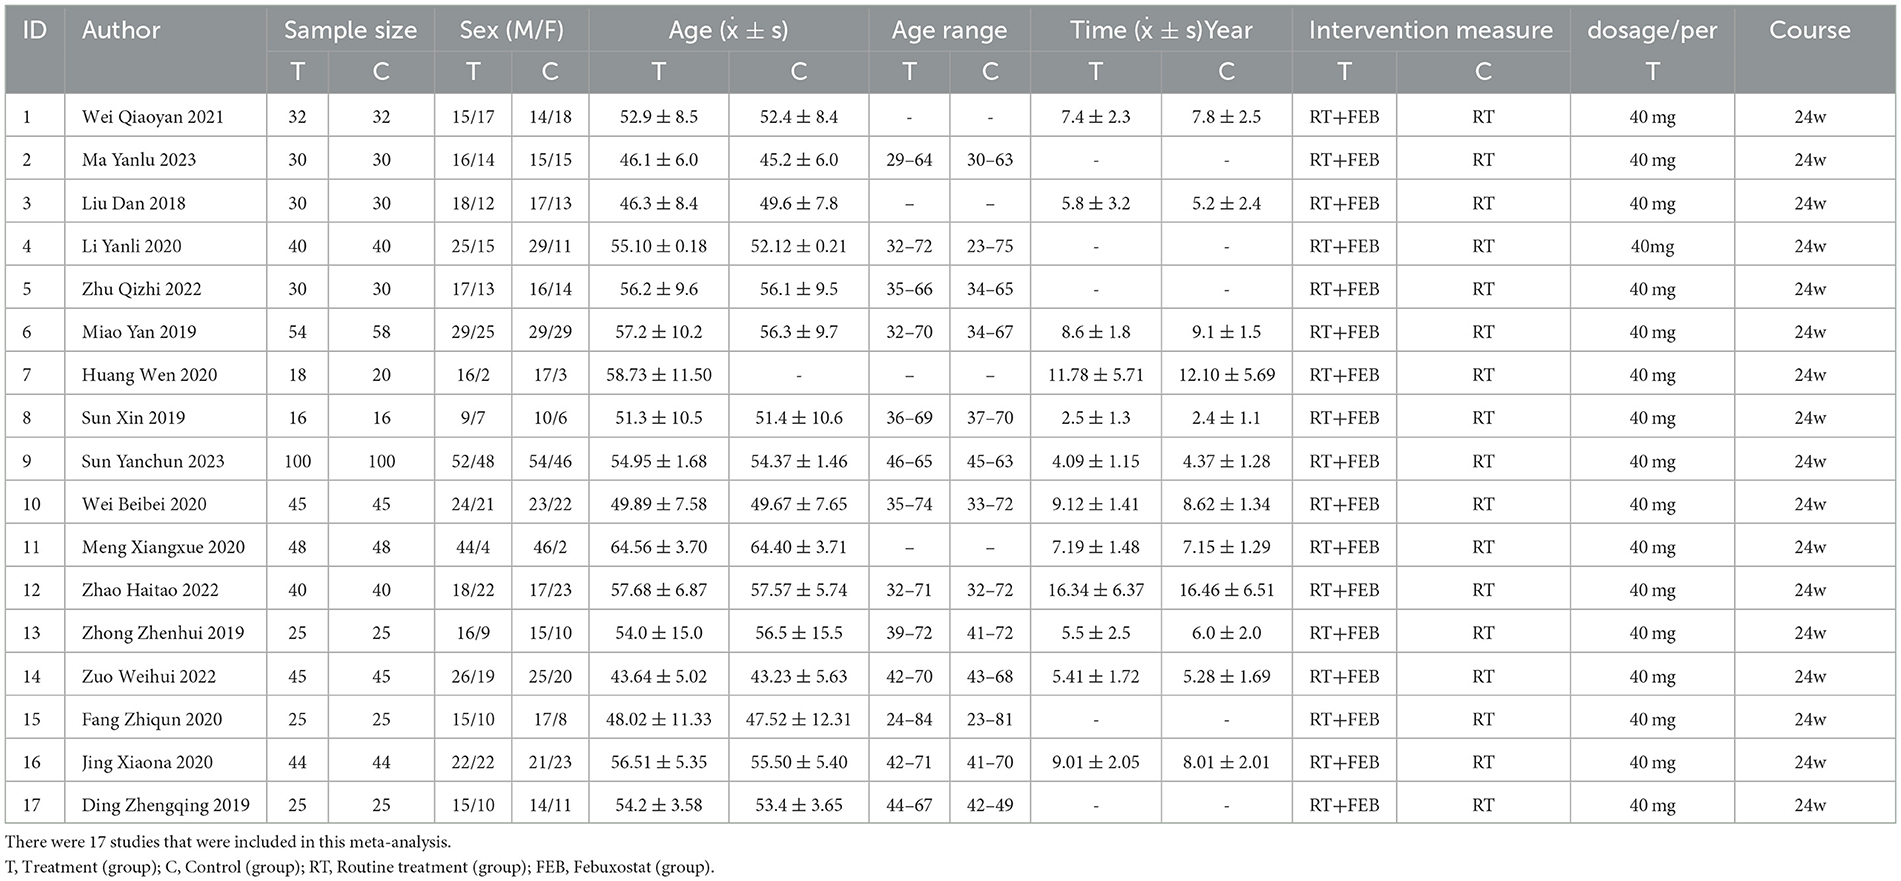Select author cell Wei Qiaoyan 2021

[x=153, y=117]
